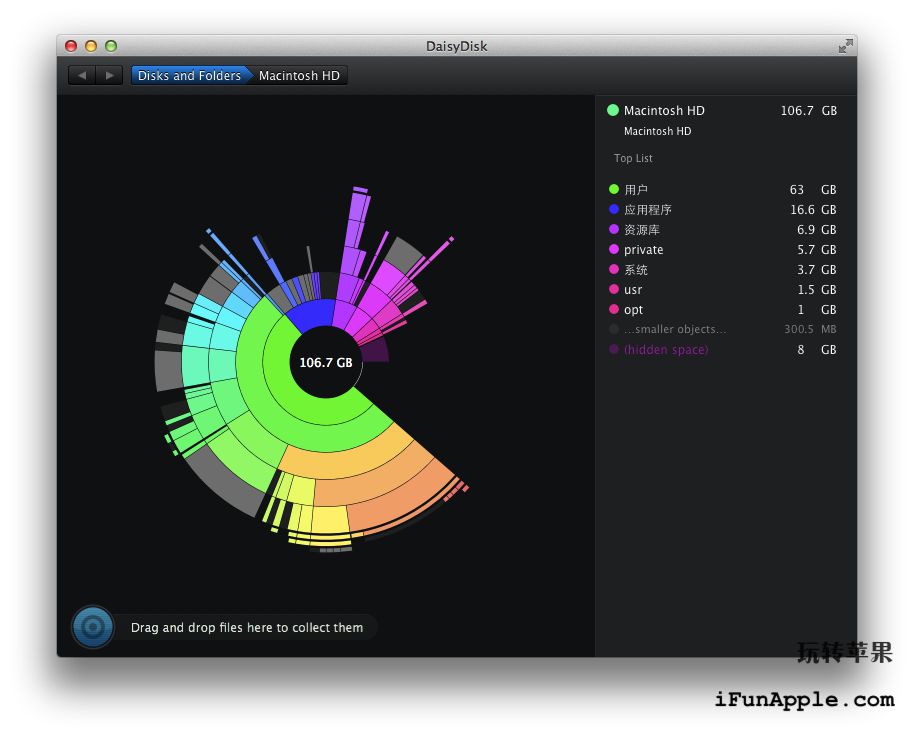Open the private folder row
914x736 pixels.
click(722, 249)
